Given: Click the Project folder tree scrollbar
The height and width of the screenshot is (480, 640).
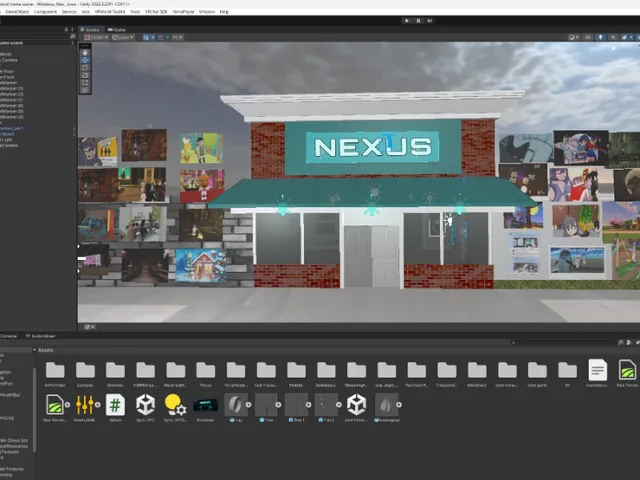Looking at the screenshot, I should [x=35, y=410].
